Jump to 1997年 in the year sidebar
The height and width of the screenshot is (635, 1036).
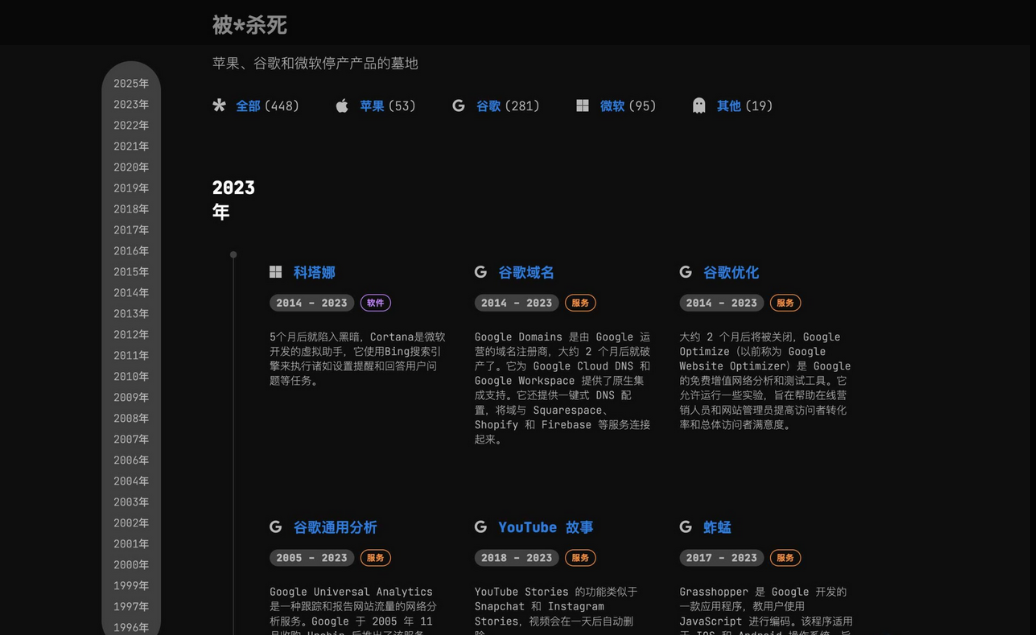click(131, 607)
